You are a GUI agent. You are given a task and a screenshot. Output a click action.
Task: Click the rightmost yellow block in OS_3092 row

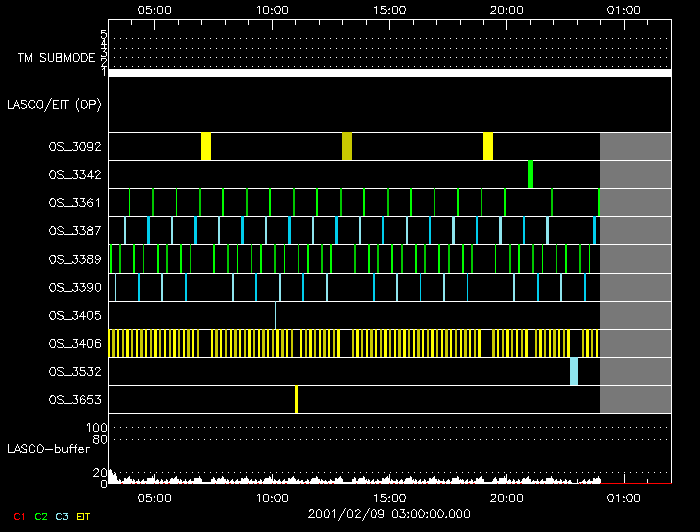point(488,146)
